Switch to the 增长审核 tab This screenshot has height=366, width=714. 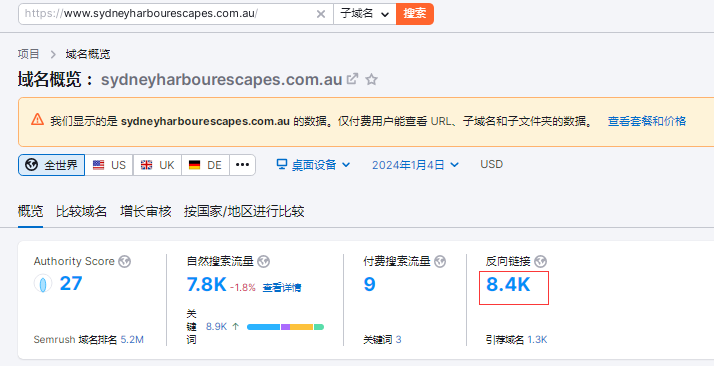pyautogui.click(x=146, y=211)
